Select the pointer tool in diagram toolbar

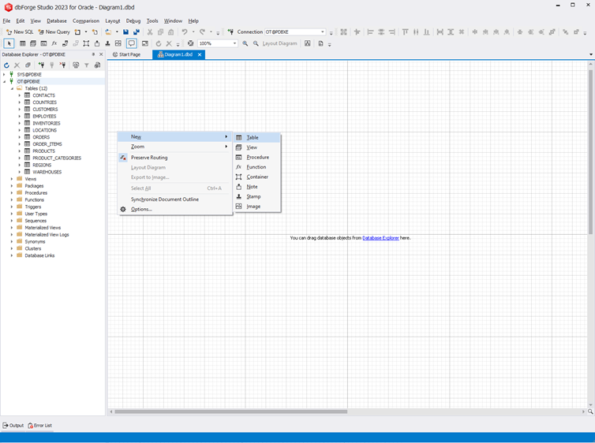(9, 44)
